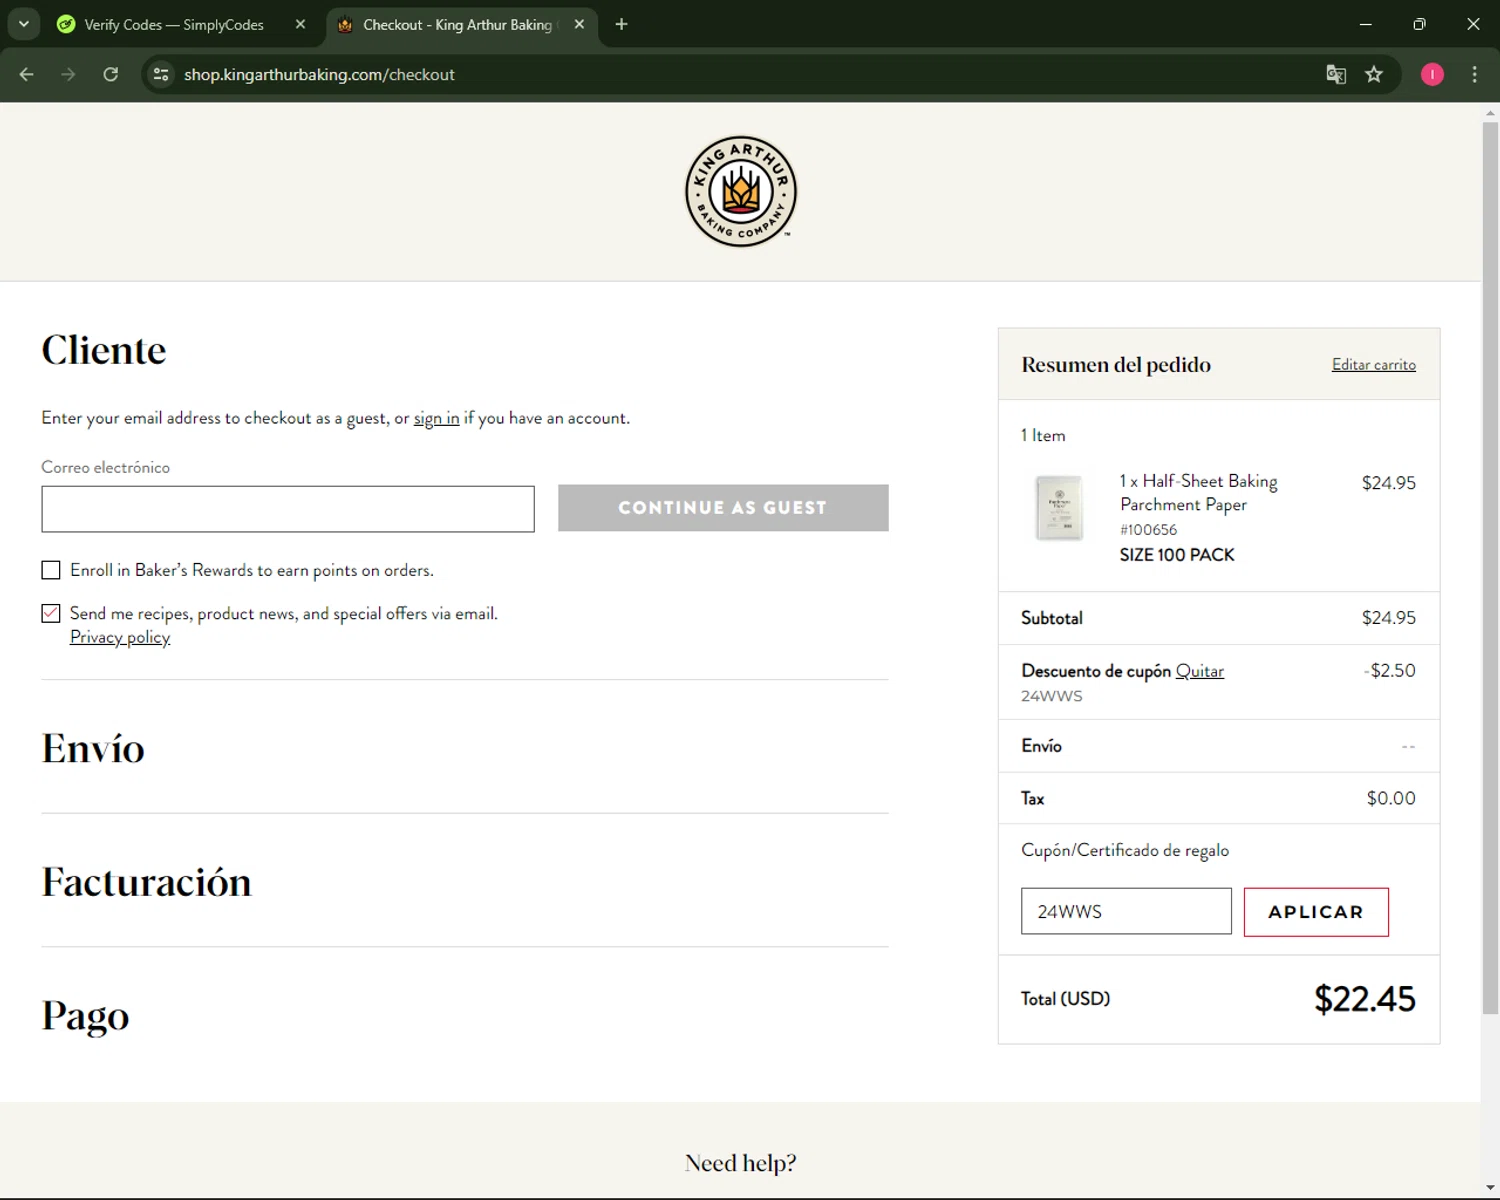Apply the coupon with the APLICAR button
1500x1200 pixels.
[x=1316, y=912]
